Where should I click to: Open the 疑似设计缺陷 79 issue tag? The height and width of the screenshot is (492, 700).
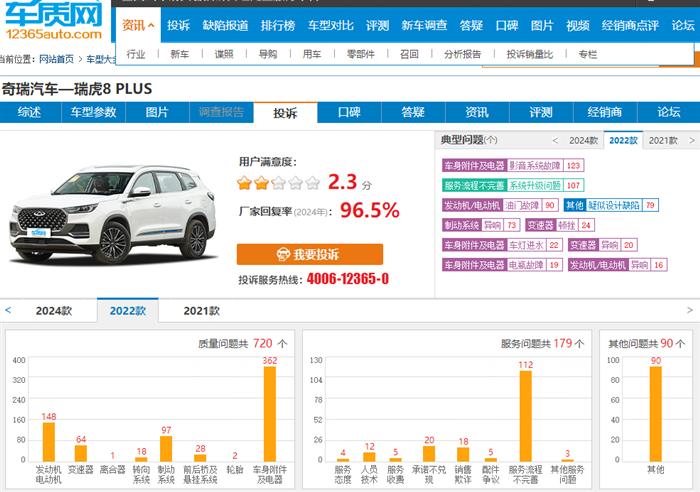click(611, 205)
